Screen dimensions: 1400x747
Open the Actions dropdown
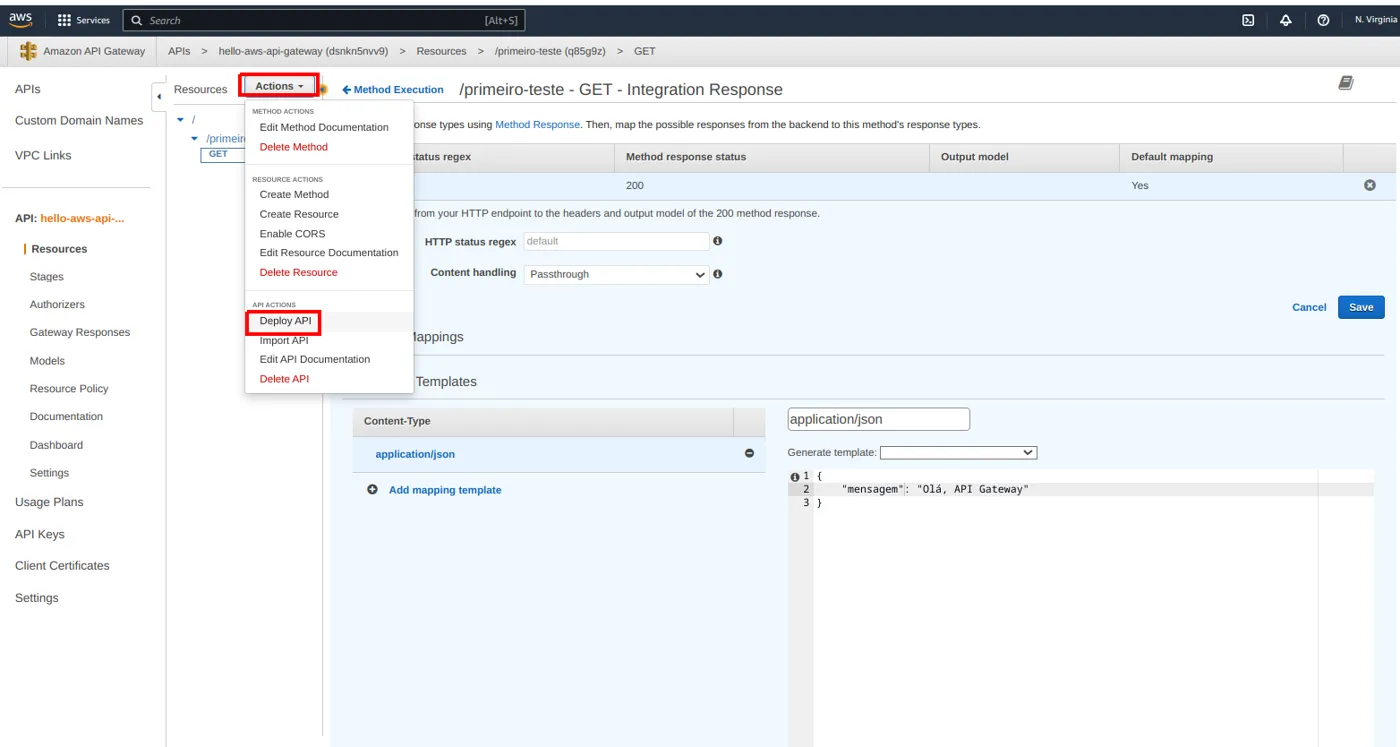(279, 86)
